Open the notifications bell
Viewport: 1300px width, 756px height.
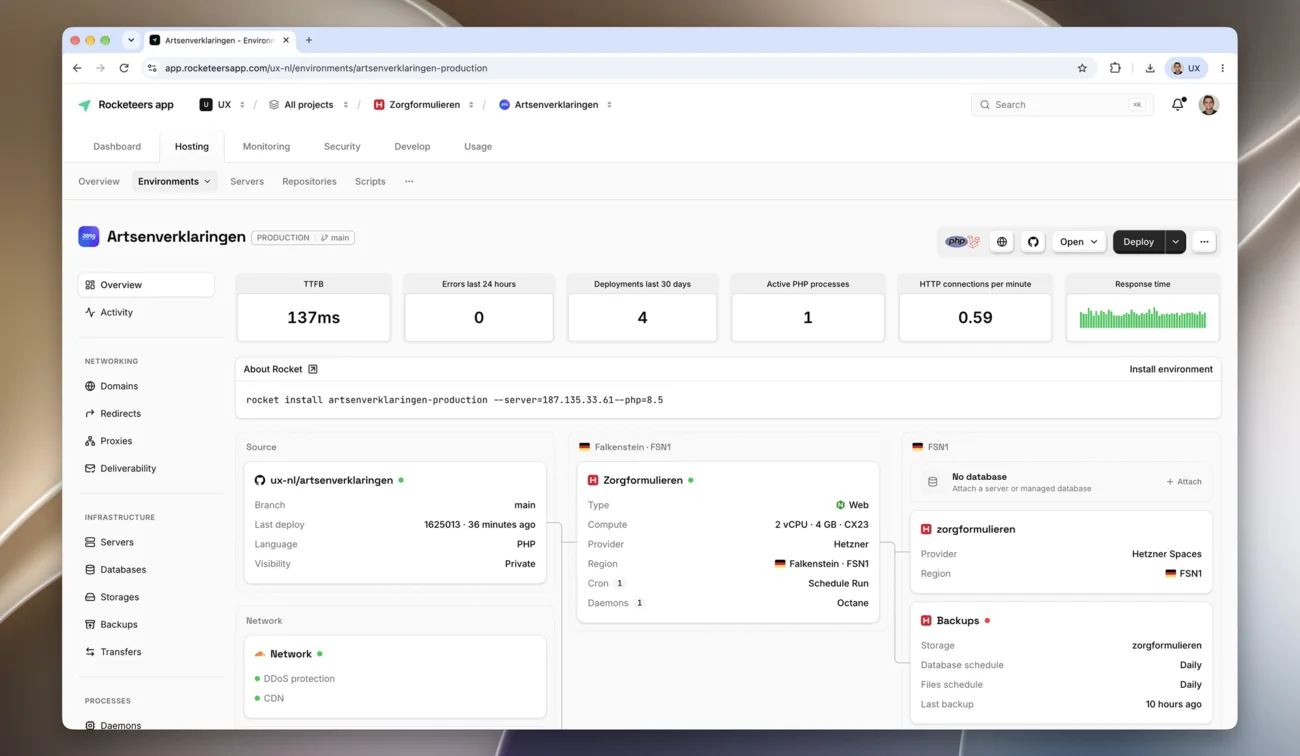pos(1178,104)
